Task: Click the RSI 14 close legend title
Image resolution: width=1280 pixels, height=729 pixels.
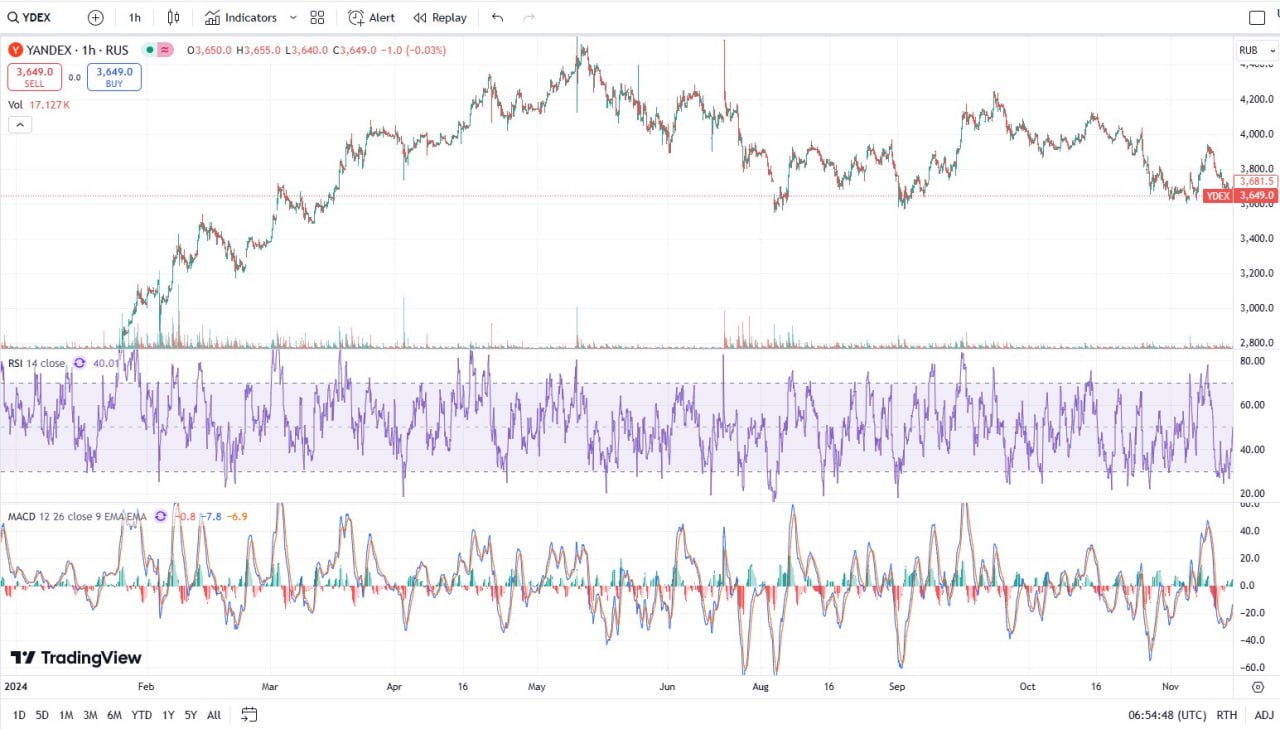Action: tap(36, 363)
